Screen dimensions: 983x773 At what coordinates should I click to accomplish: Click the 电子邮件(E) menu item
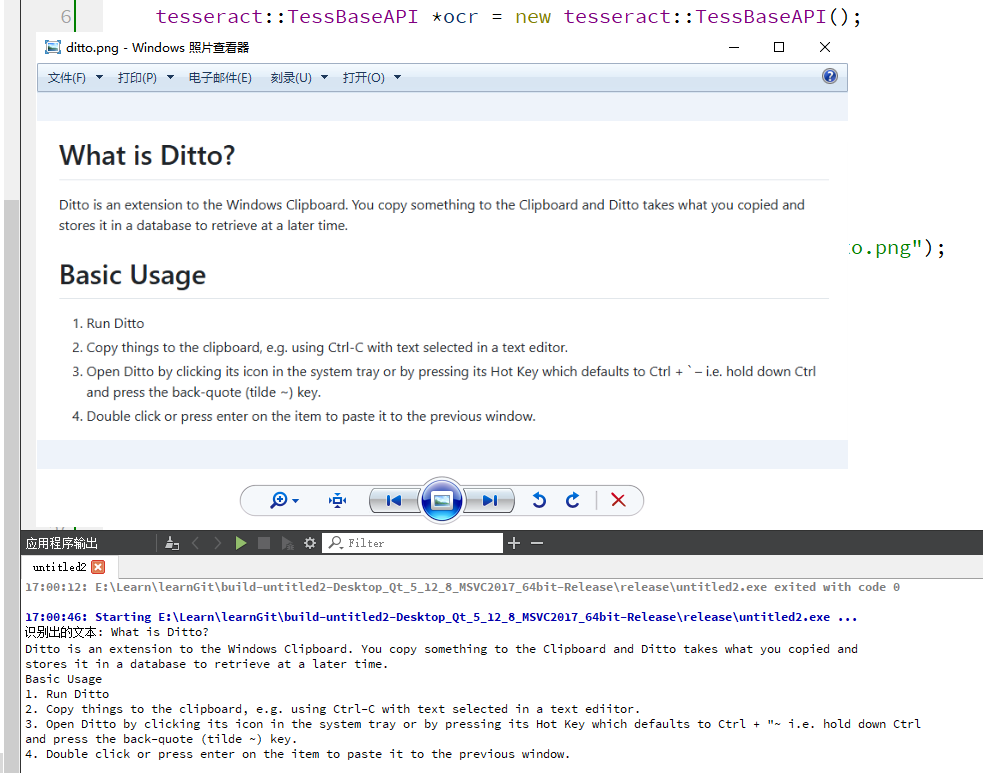pyautogui.click(x=220, y=78)
